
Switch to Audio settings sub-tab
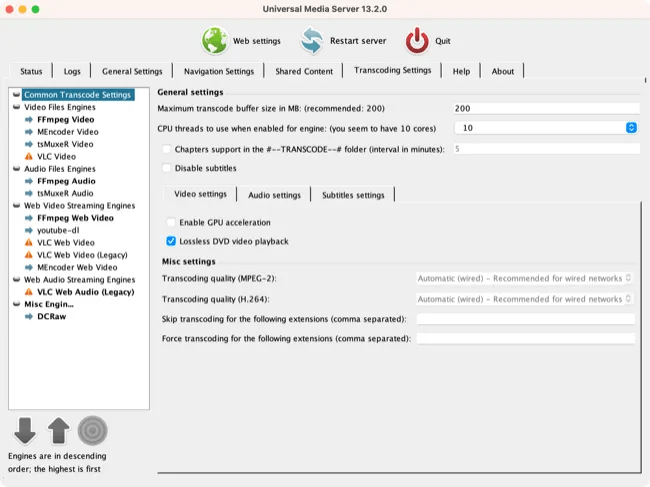274,195
